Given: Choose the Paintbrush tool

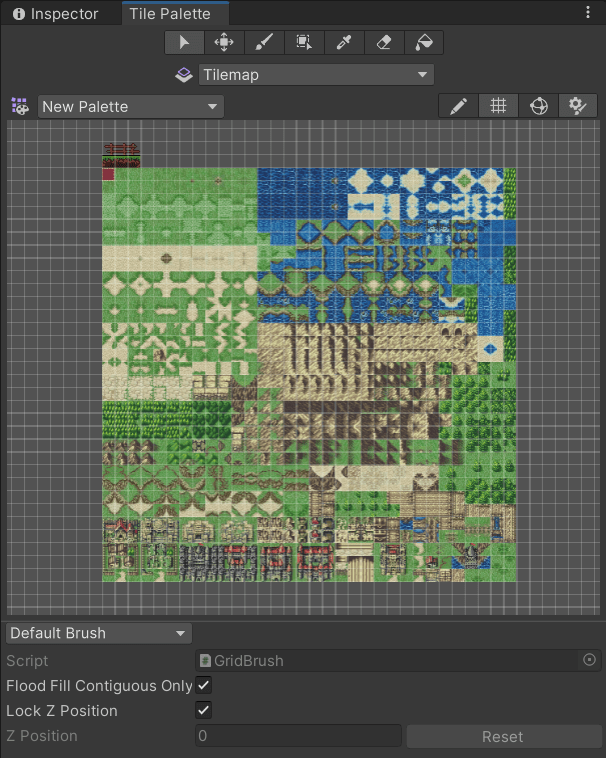Looking at the screenshot, I should tap(264, 43).
